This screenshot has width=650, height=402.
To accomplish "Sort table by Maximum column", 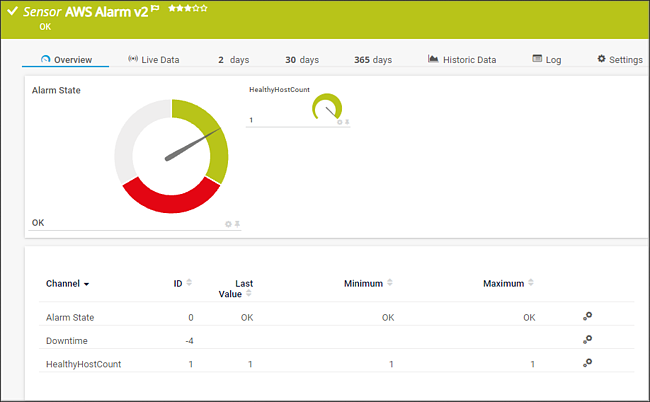I will [x=508, y=283].
